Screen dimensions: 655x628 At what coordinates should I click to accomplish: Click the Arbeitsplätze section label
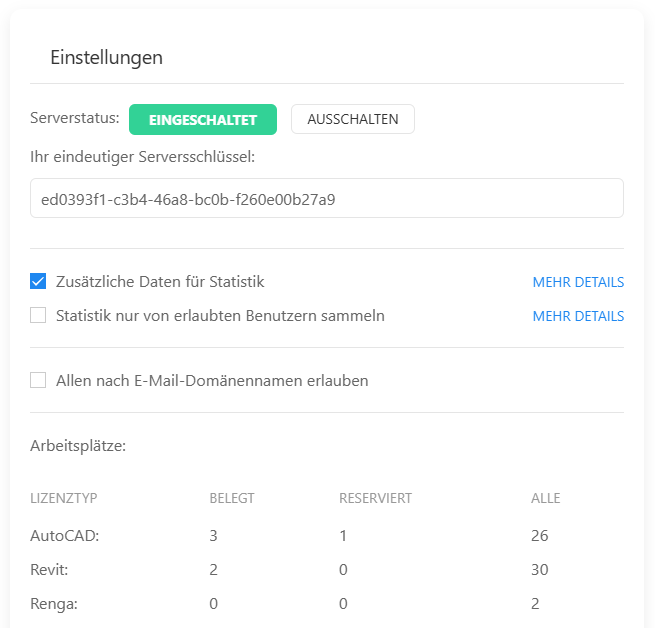coord(78,446)
